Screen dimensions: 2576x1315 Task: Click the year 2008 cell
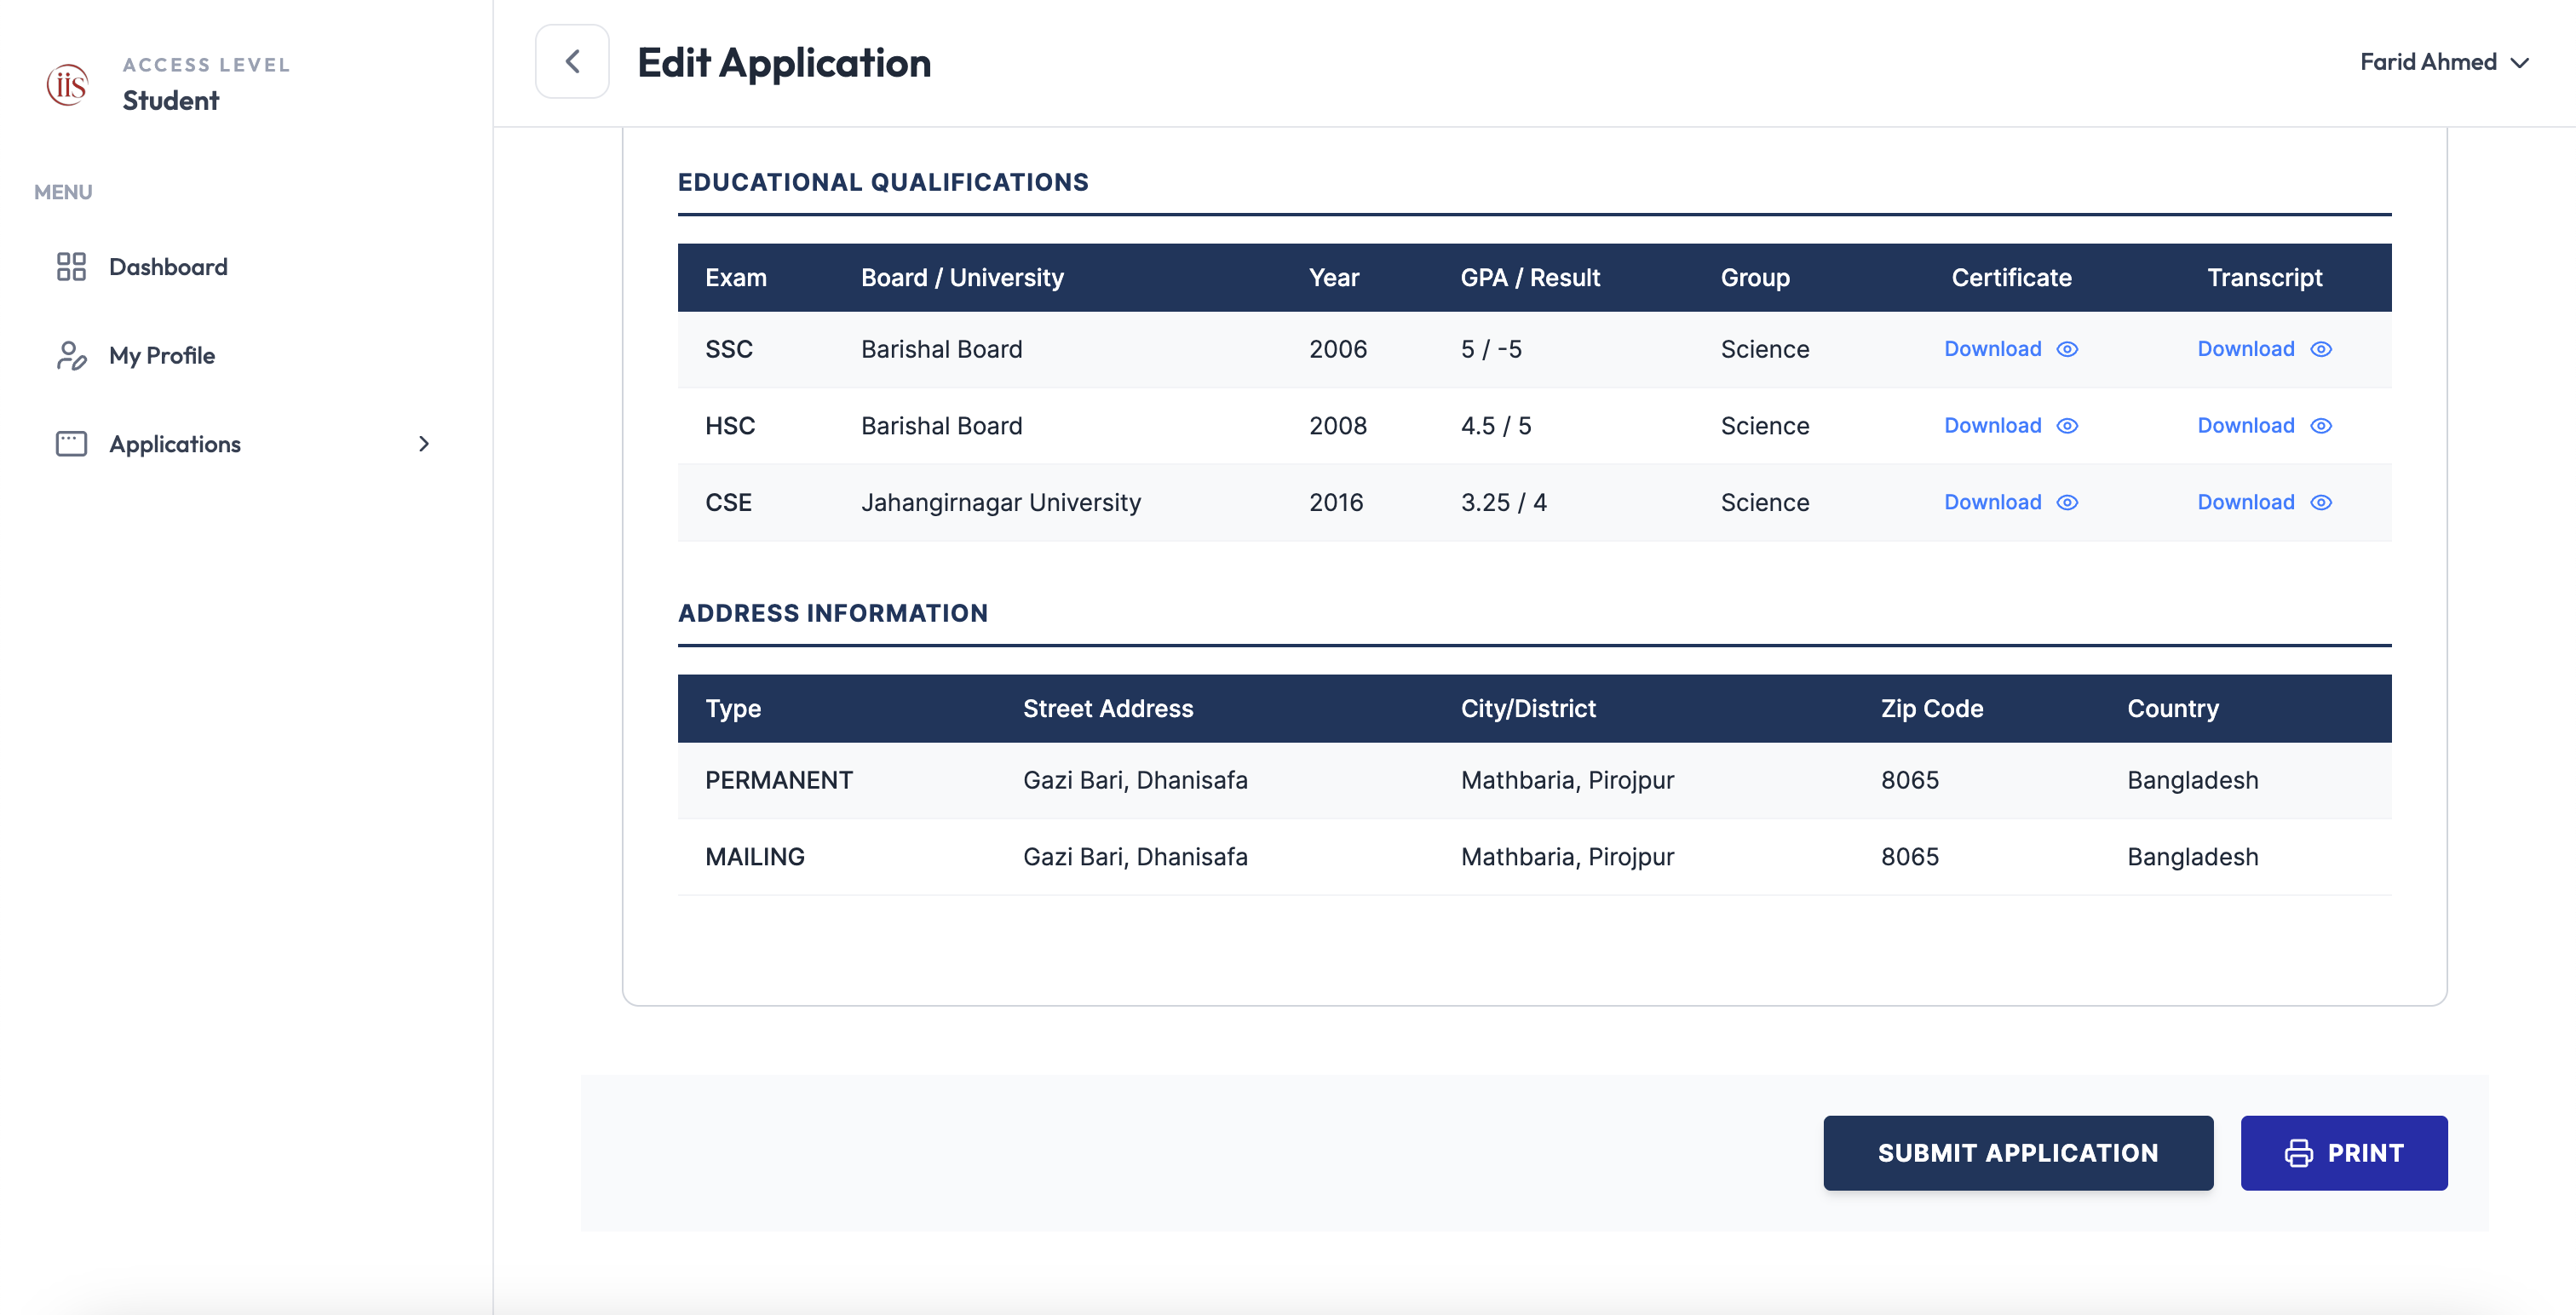[1337, 426]
